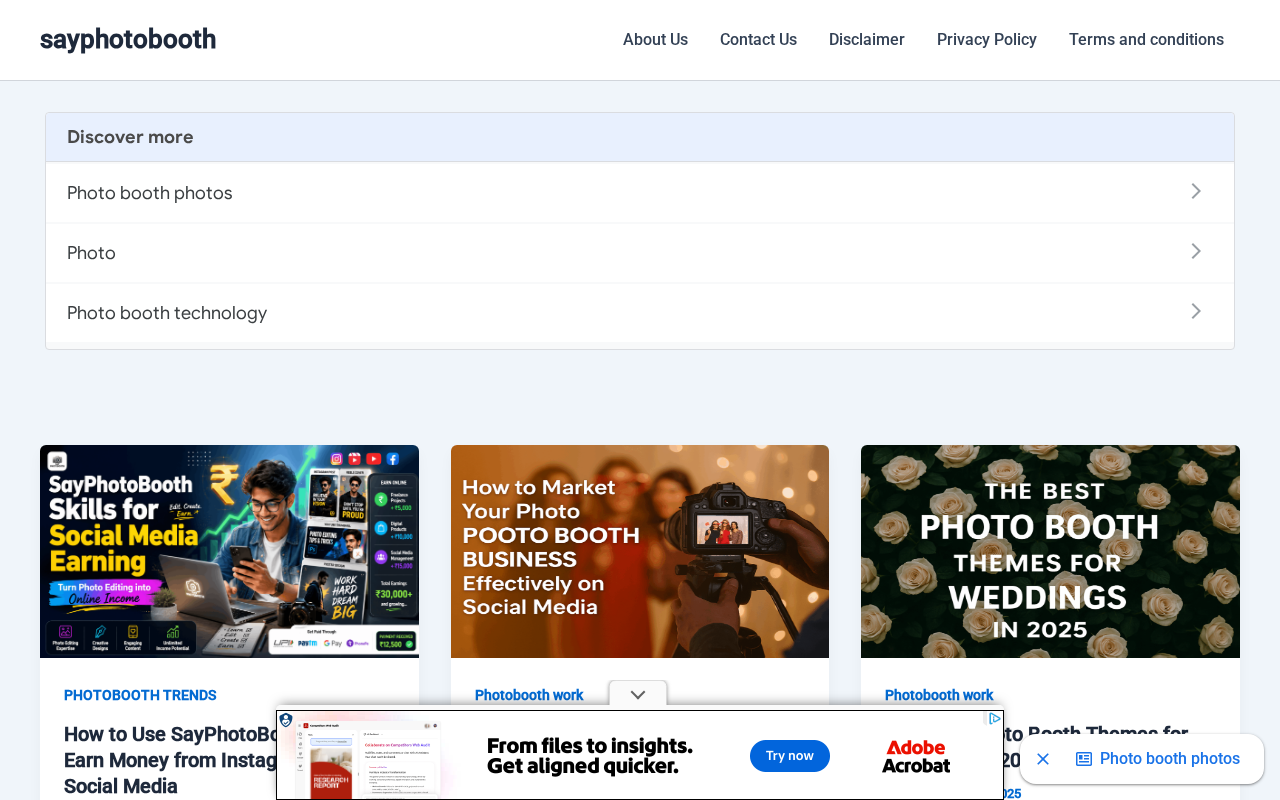View the Privacy Policy page
Image resolution: width=1280 pixels, height=800 pixels.
(x=987, y=40)
